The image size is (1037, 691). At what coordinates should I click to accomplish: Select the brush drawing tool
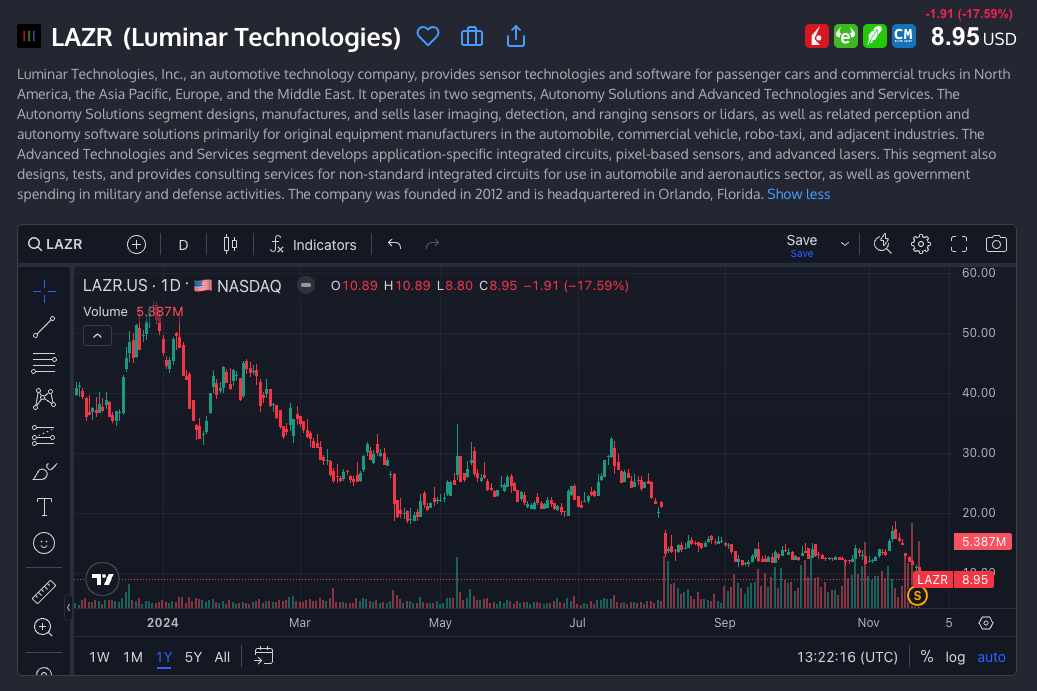click(44, 471)
